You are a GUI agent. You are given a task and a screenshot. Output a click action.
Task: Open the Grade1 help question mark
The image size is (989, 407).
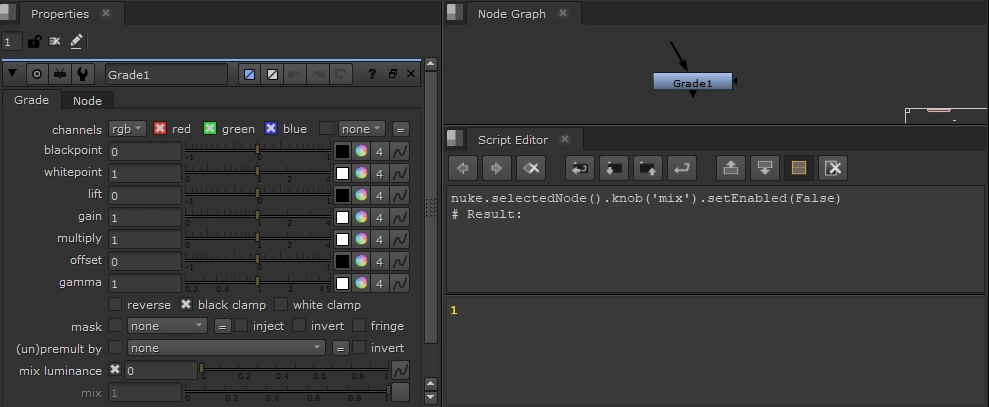[372, 74]
